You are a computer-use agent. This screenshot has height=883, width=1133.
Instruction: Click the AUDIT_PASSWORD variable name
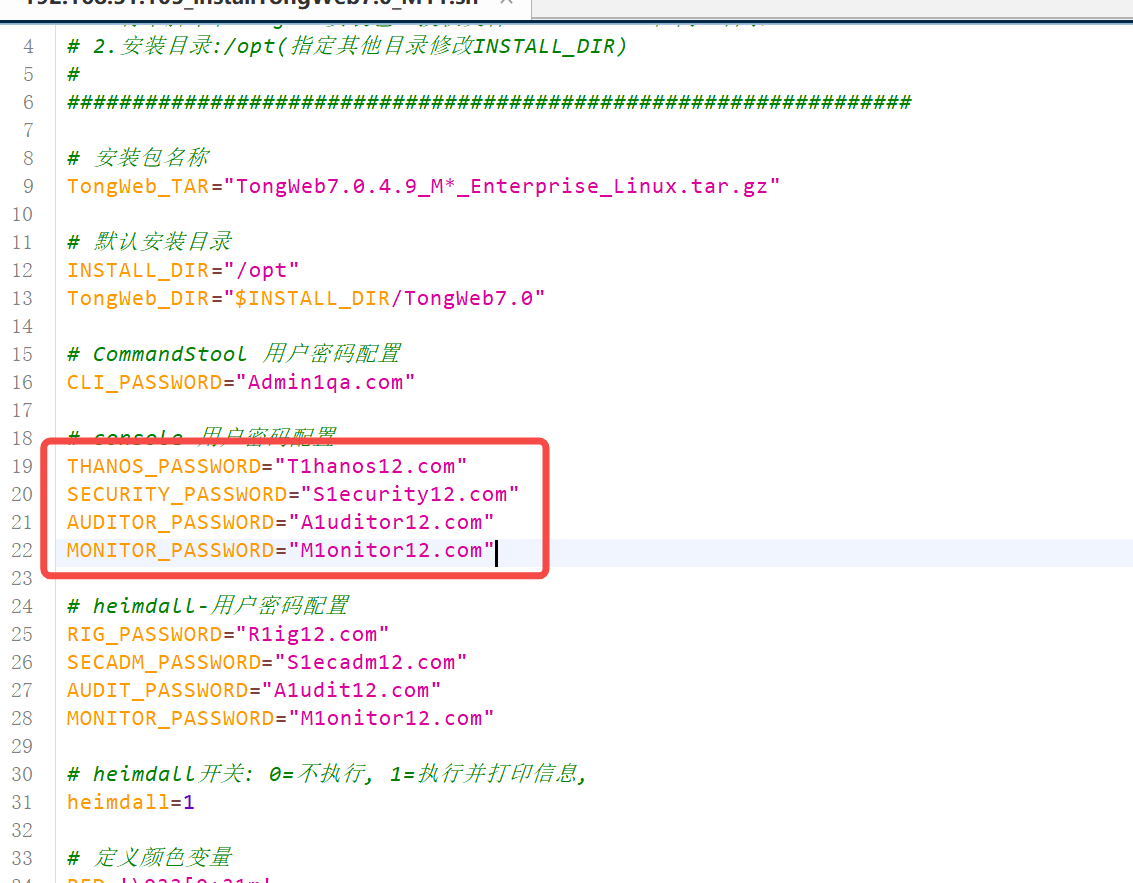coord(158,691)
